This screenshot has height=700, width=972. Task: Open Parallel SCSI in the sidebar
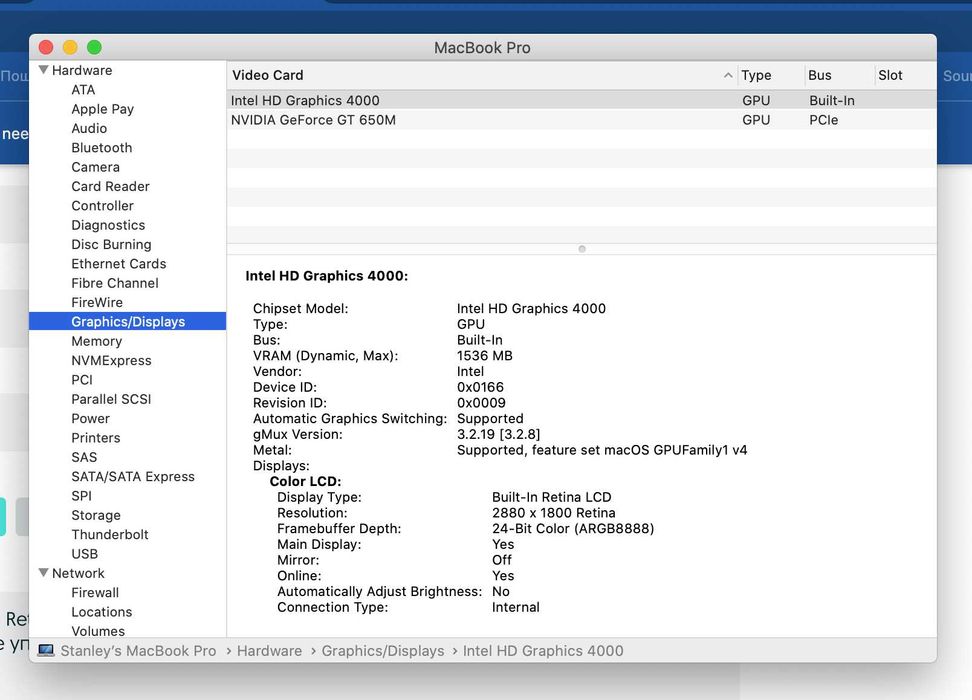tap(111, 399)
